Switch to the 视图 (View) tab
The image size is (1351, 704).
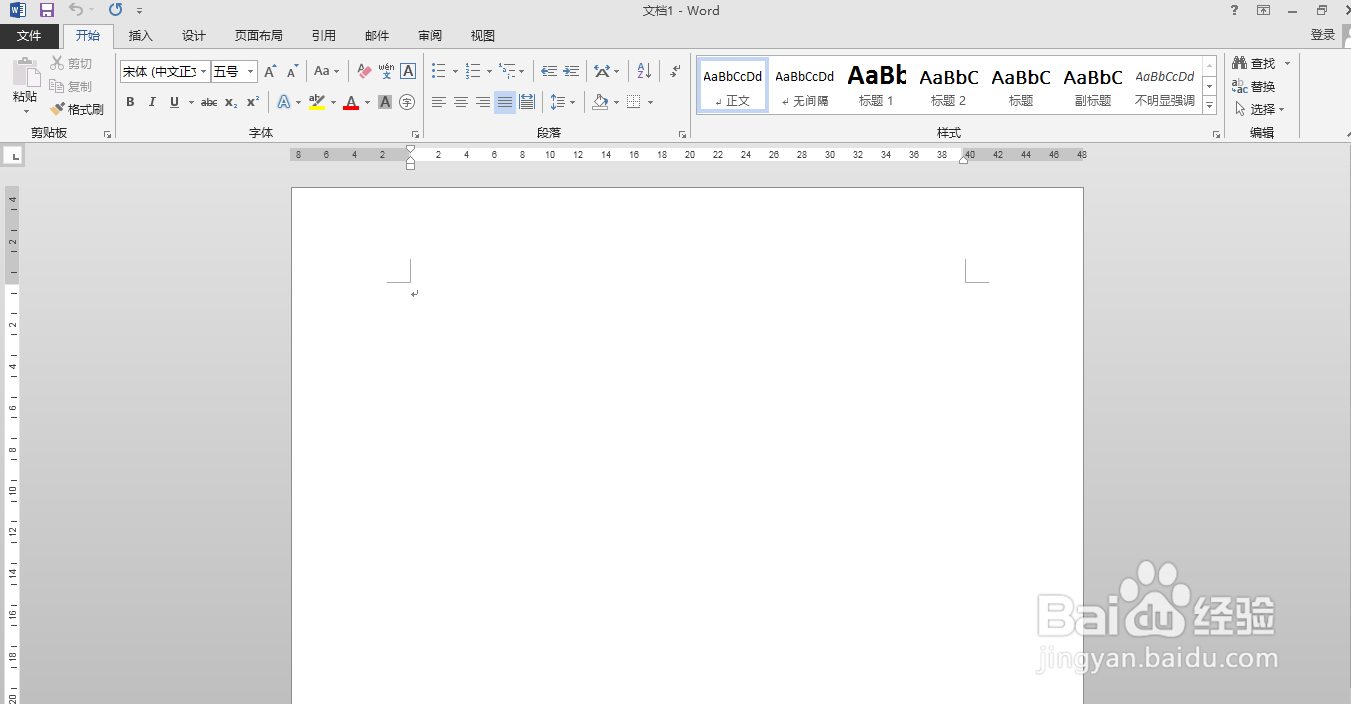point(483,36)
